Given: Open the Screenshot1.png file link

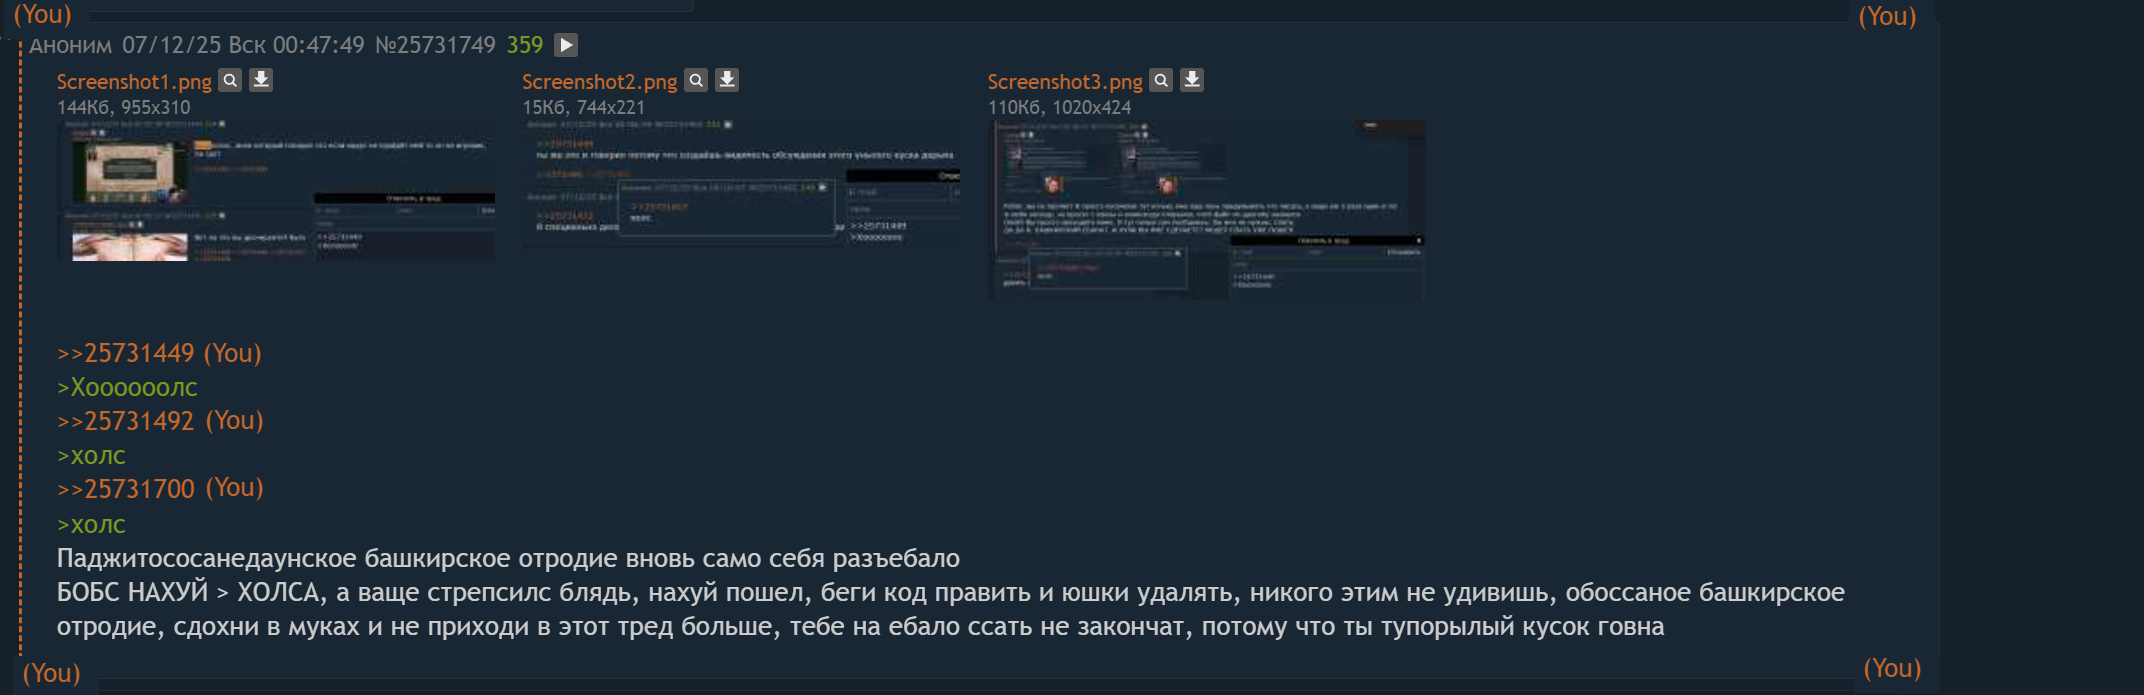Looking at the screenshot, I should coord(134,82).
